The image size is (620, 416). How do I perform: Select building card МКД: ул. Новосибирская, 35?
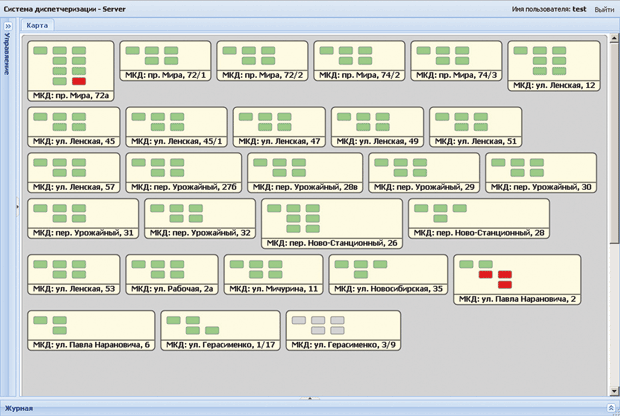coord(388,274)
